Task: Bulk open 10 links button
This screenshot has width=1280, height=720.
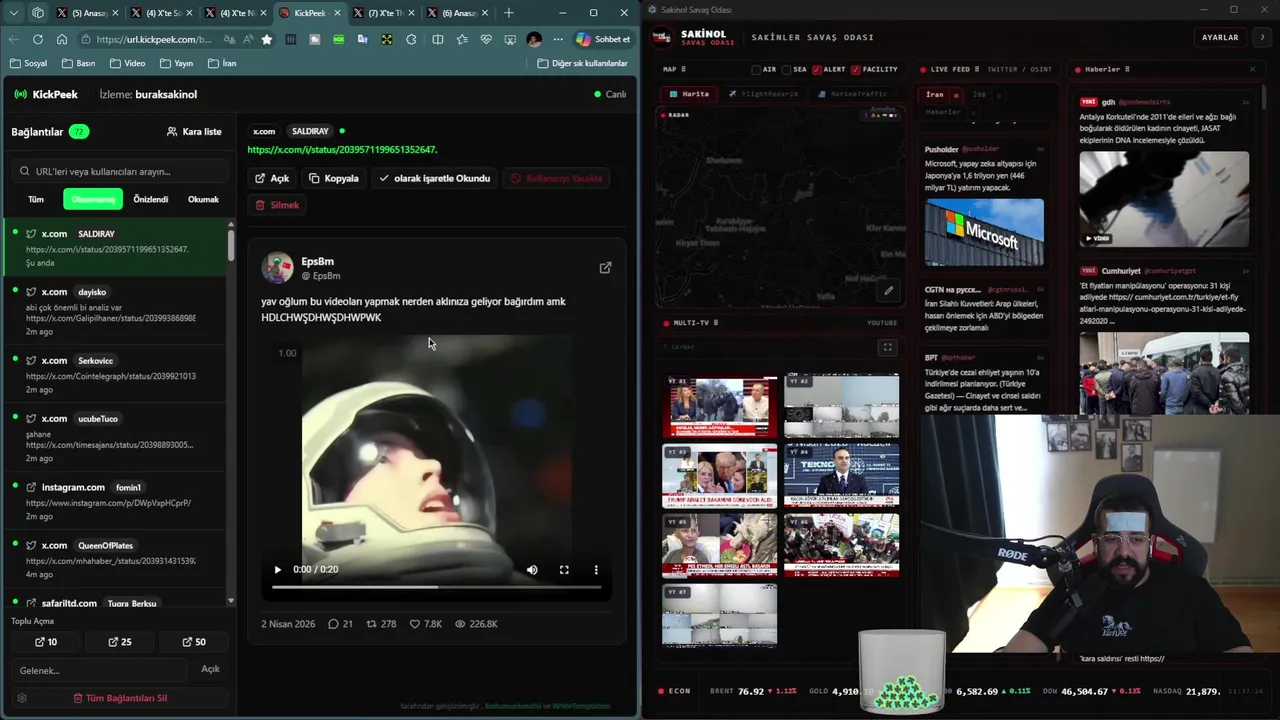Action: coord(46,642)
